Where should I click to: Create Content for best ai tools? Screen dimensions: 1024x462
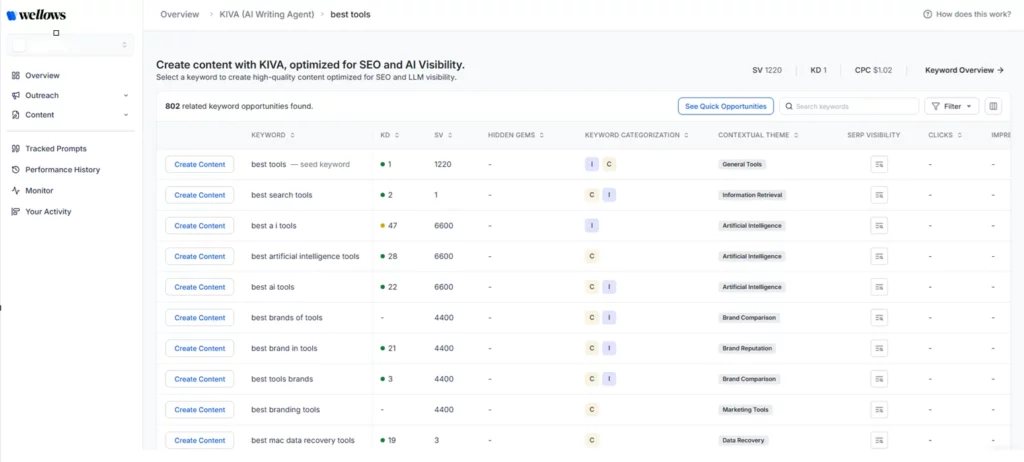click(199, 288)
